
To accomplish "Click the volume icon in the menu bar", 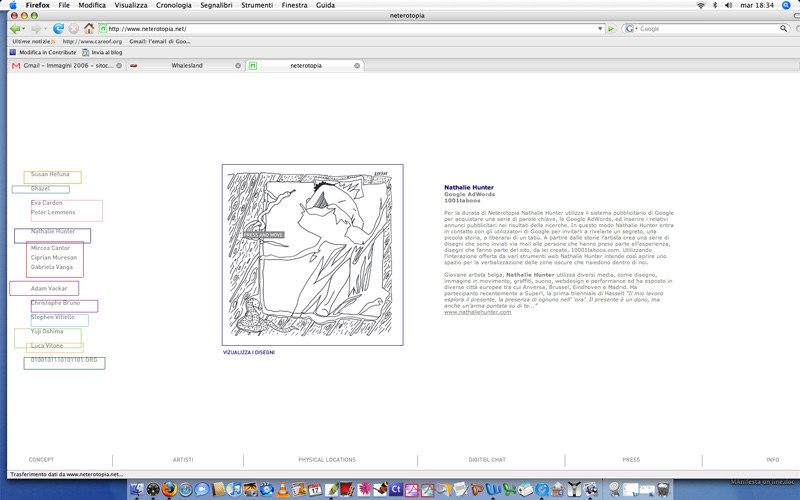I will coord(728,5).
